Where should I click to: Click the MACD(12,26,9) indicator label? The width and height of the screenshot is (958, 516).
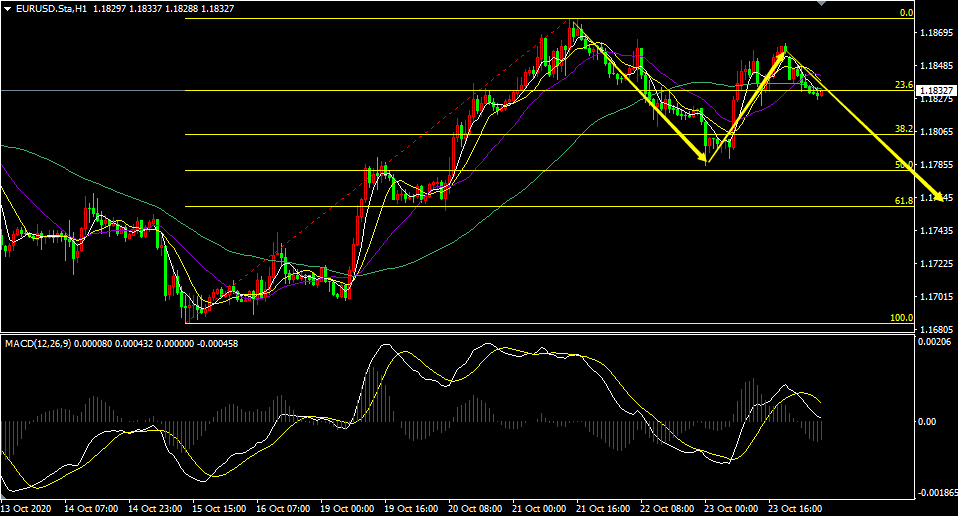pos(38,344)
